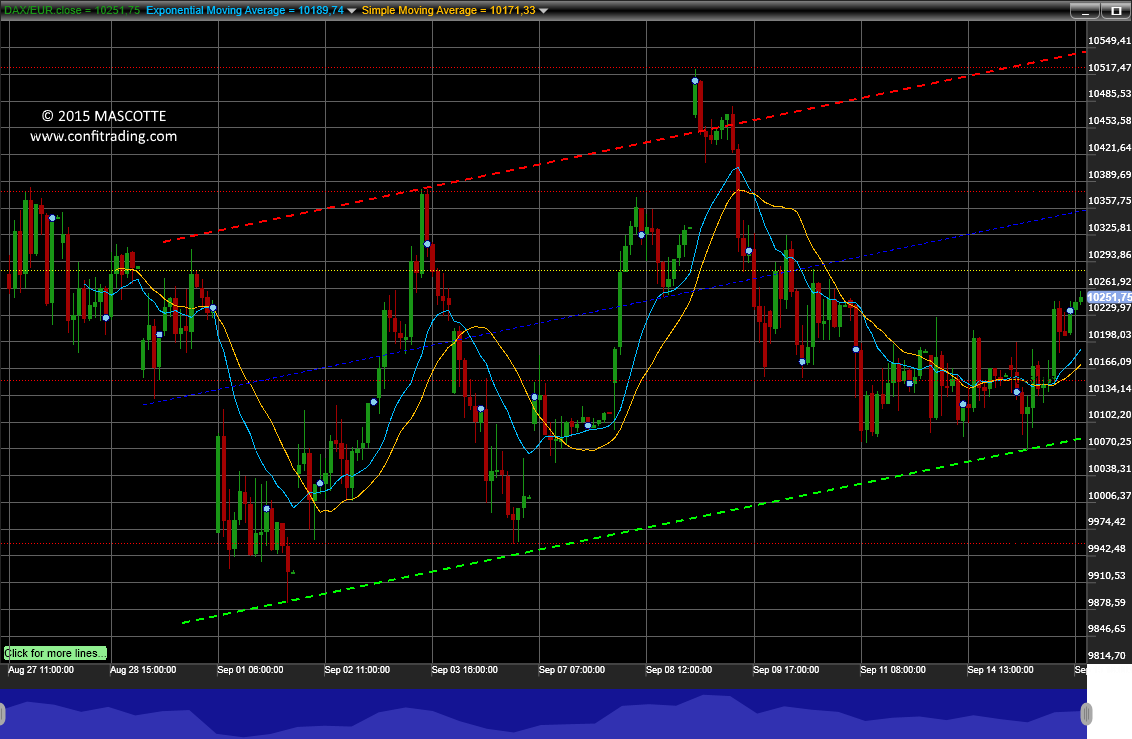Screen dimensions: 1132x739
Task: Click the 10421,64 price axis label
Action: pyautogui.click(x=1110, y=148)
